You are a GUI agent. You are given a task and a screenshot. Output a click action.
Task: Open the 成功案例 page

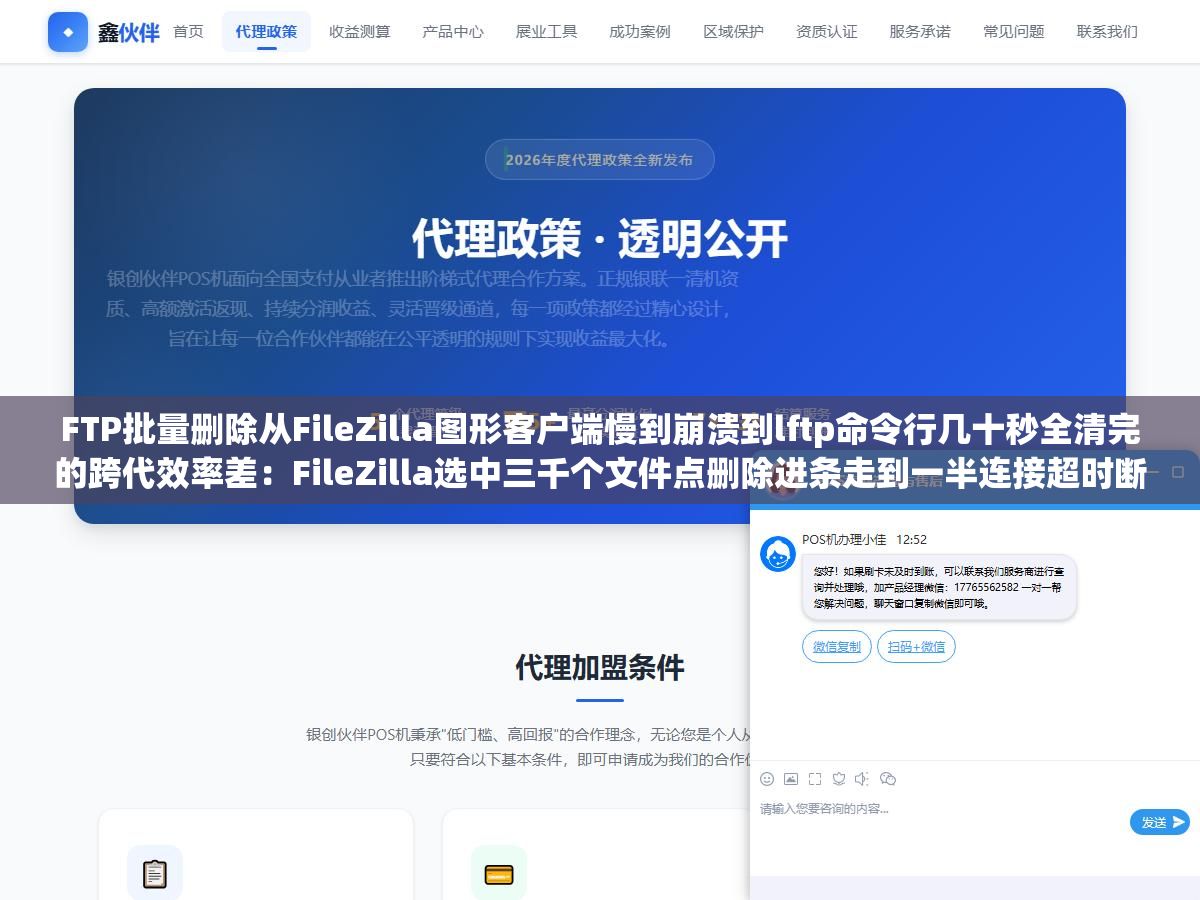click(x=640, y=31)
